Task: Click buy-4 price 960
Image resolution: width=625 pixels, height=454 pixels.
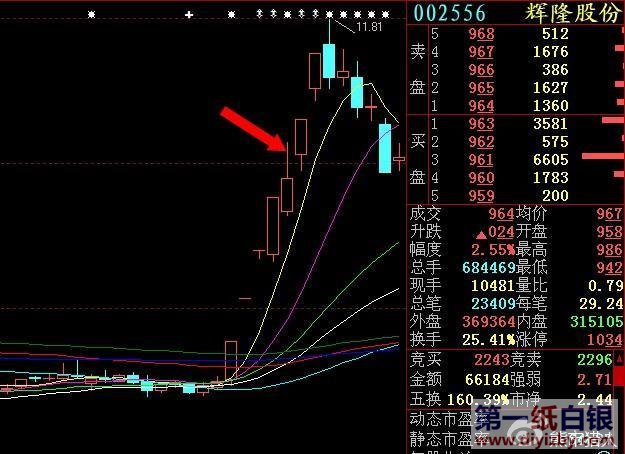Action: click(x=482, y=178)
